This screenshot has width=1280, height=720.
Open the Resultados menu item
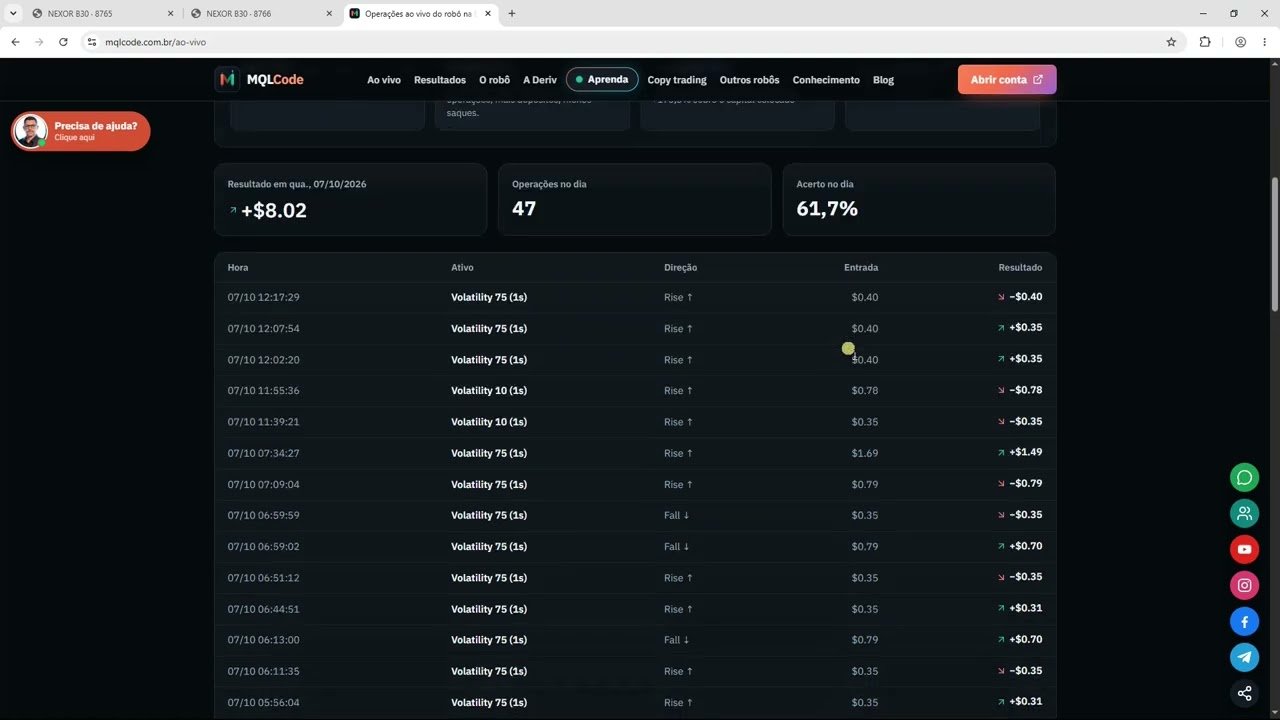[x=440, y=80]
